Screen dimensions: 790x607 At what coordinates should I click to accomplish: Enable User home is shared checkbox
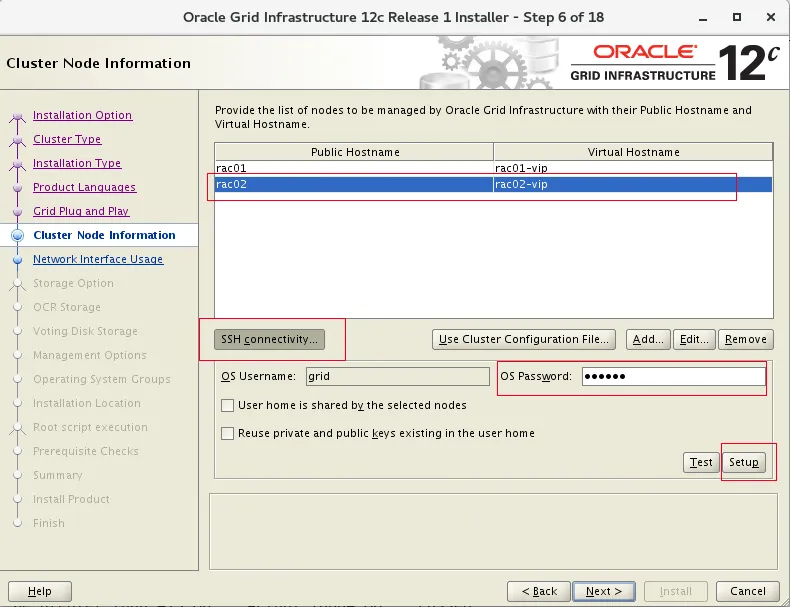tap(228, 406)
